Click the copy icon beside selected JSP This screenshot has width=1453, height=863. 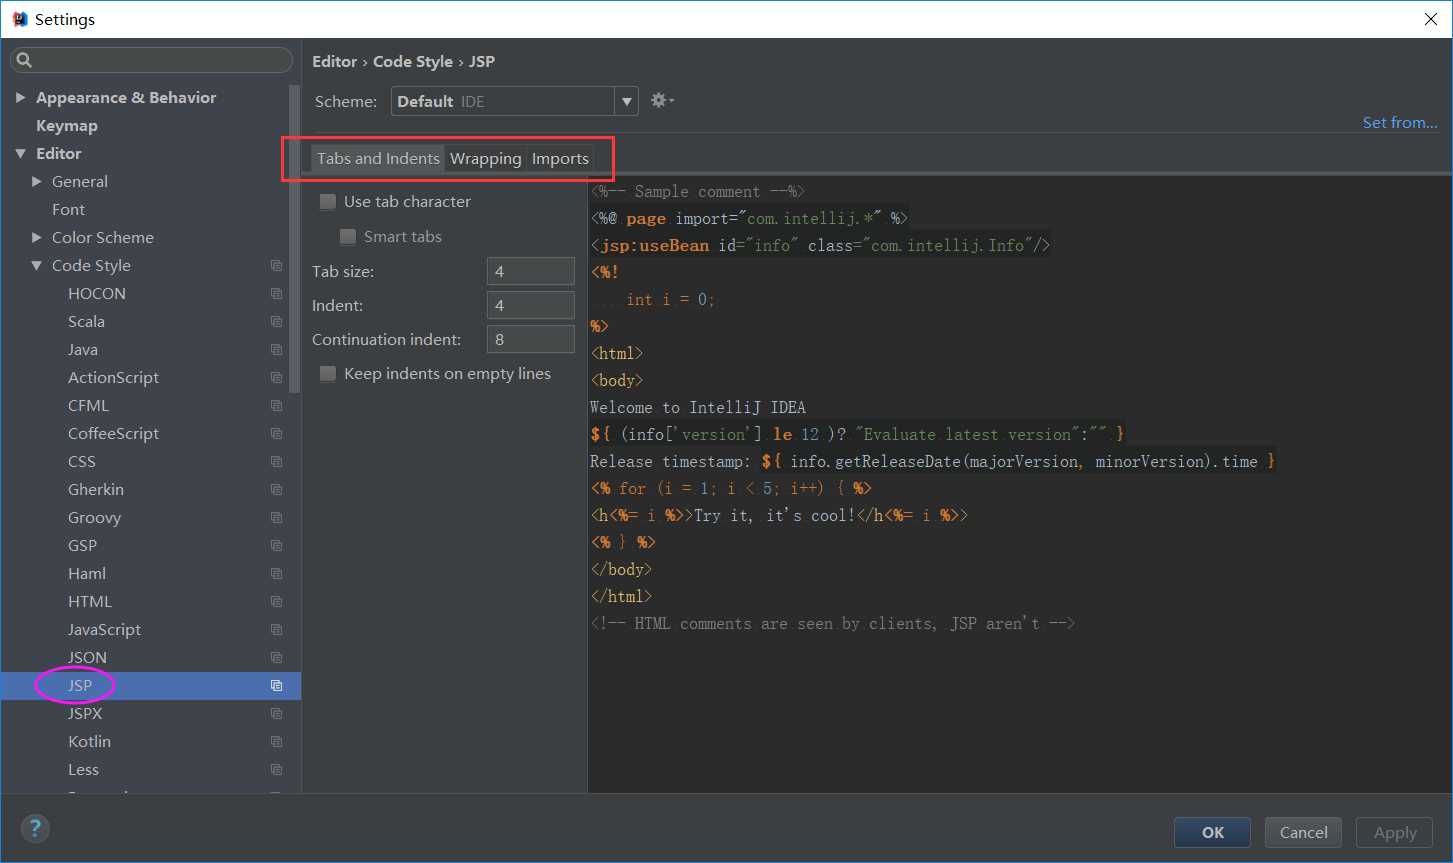coord(277,686)
